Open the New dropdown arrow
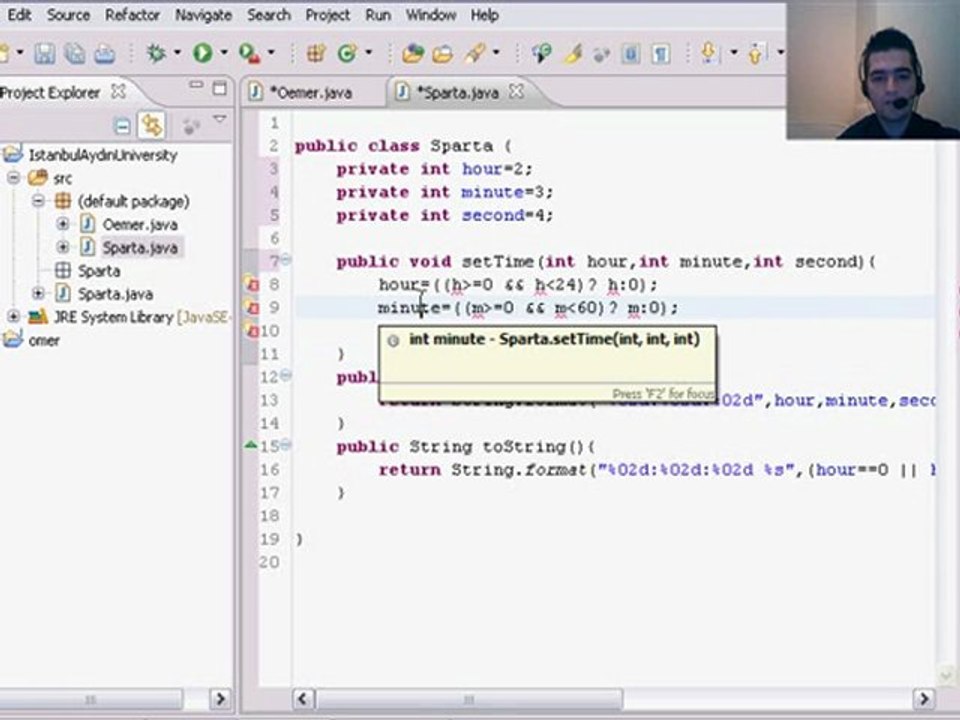Viewport: 960px width, 720px height. [x=20, y=53]
